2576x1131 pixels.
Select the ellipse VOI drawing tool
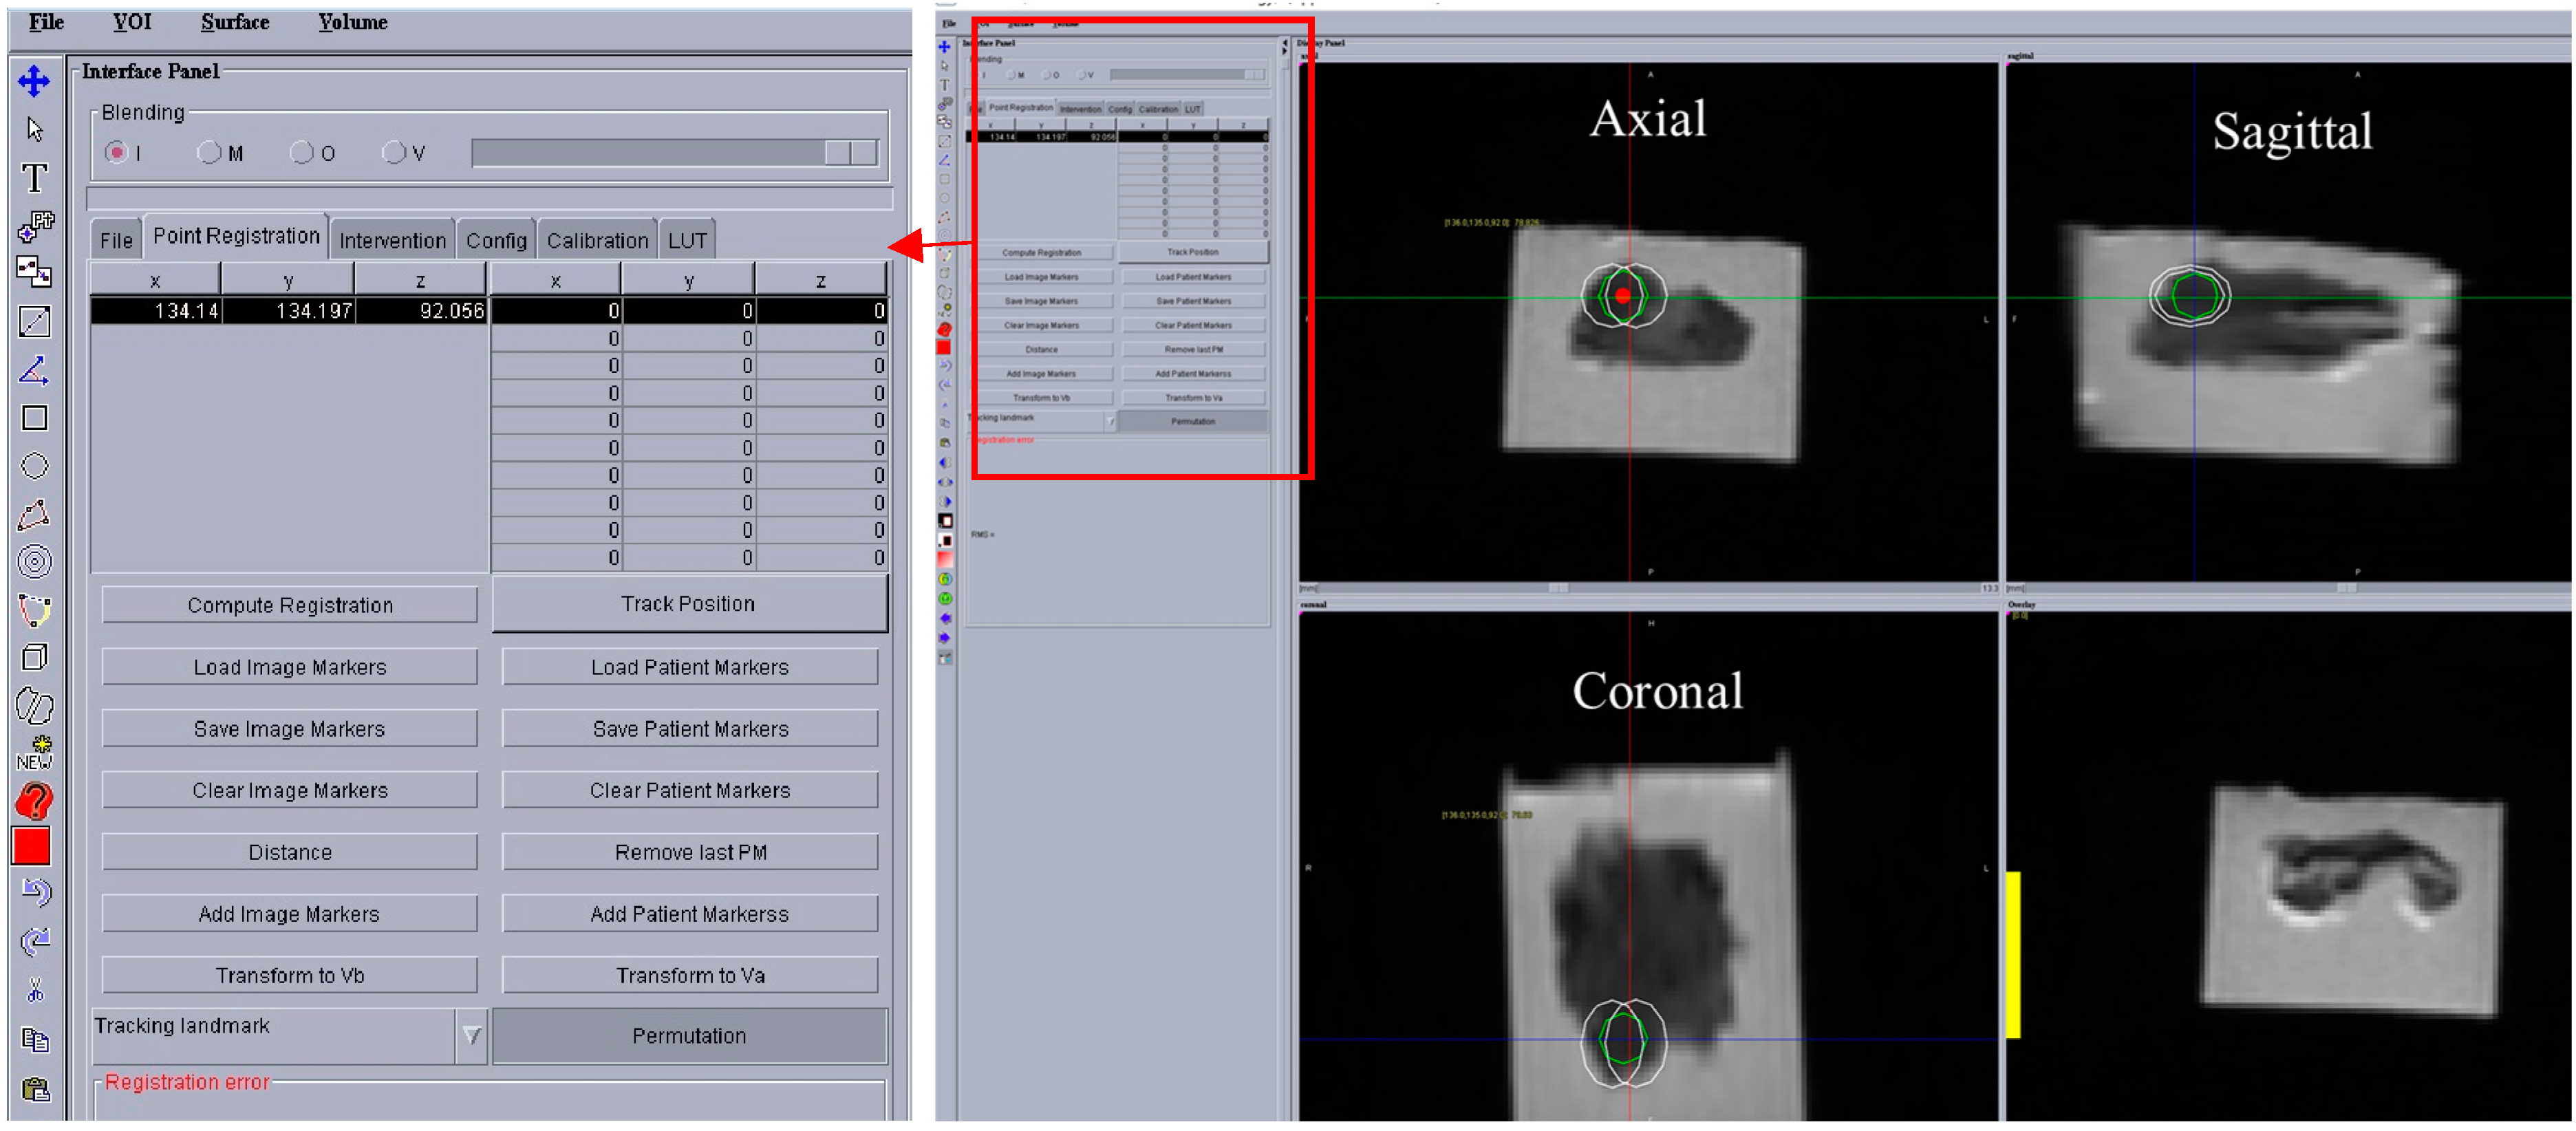pos(34,467)
